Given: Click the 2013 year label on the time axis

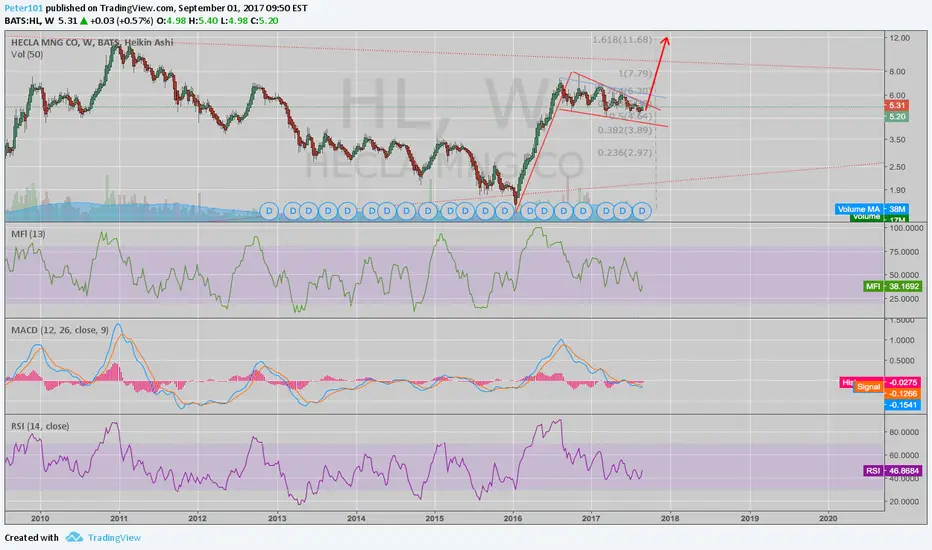Looking at the screenshot, I should (277, 518).
